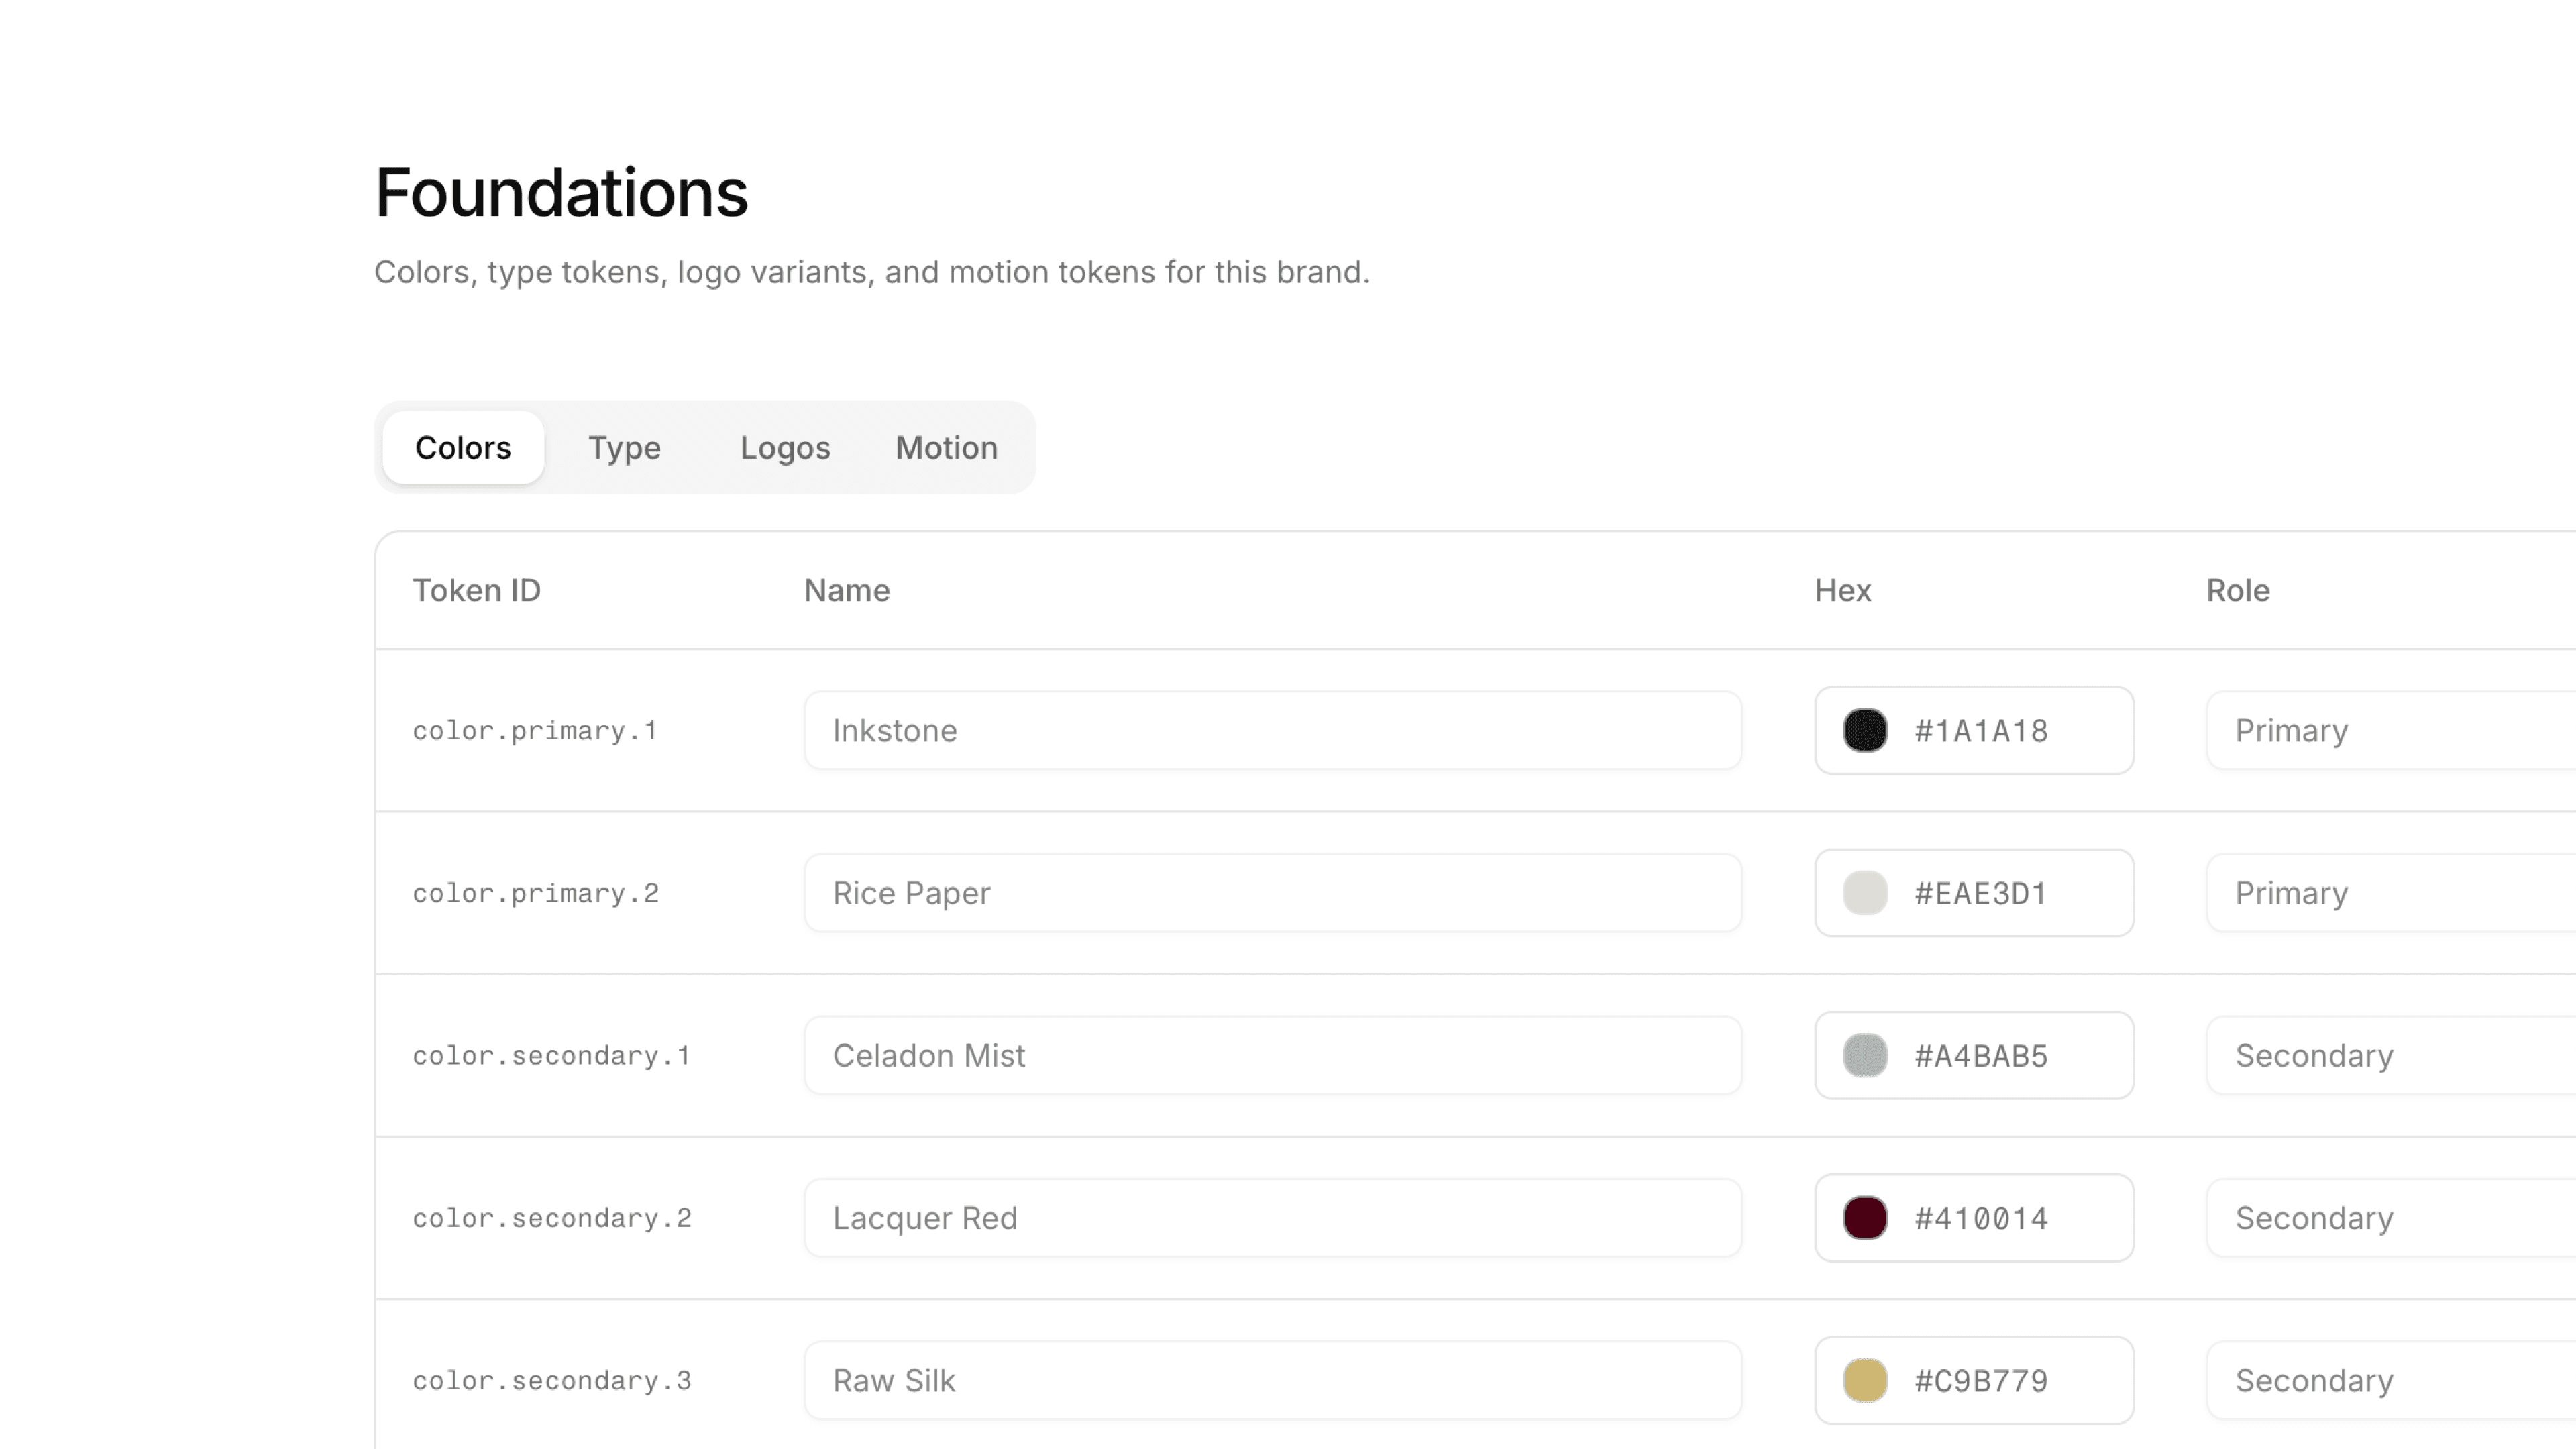Focus the Celadon Mist name input
2576x1449 pixels.
click(x=1273, y=1055)
